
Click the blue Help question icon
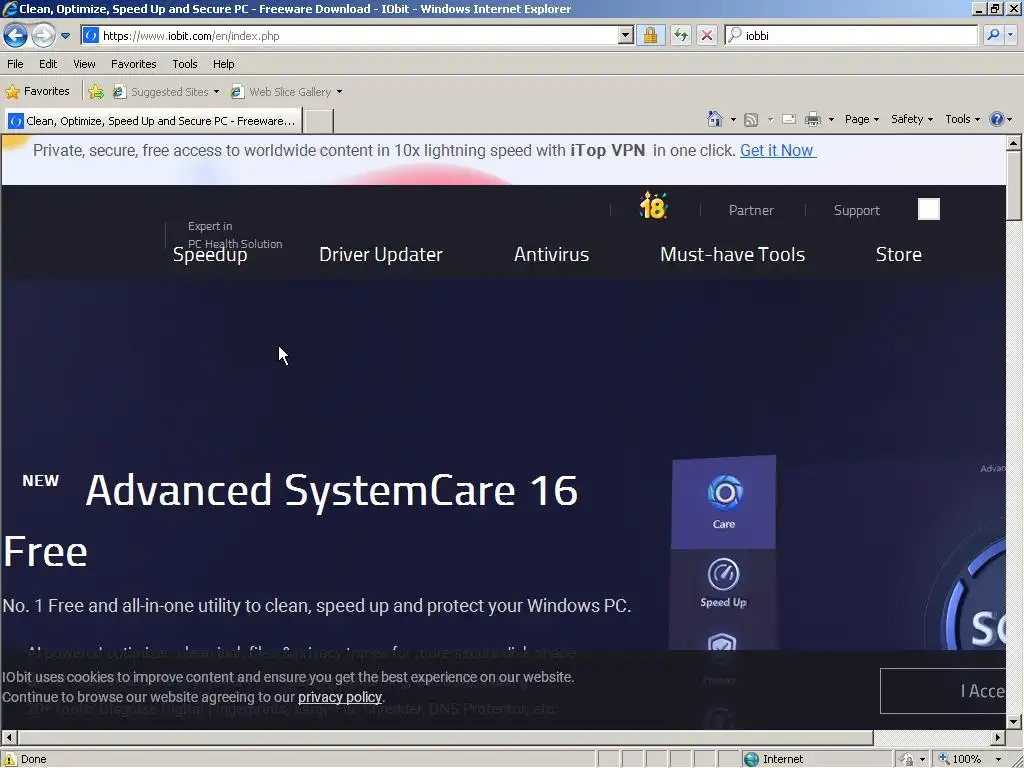click(996, 119)
